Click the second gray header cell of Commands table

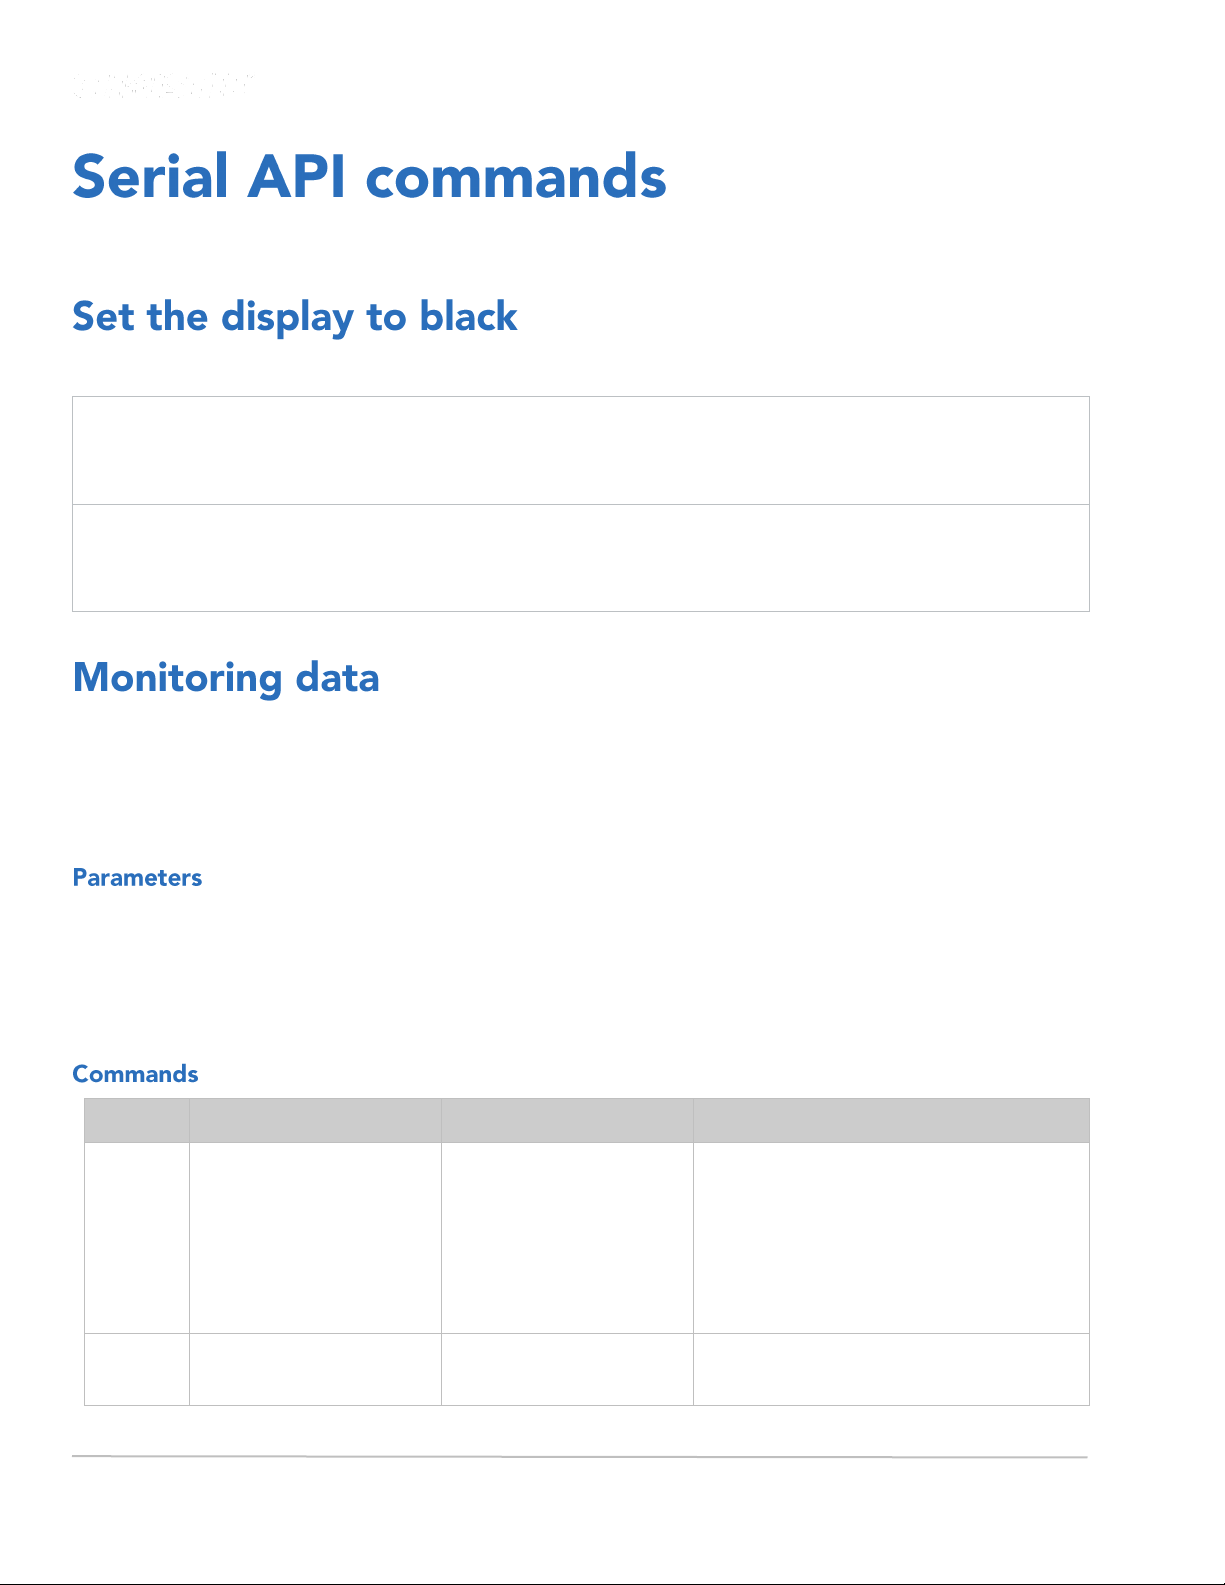point(315,1120)
